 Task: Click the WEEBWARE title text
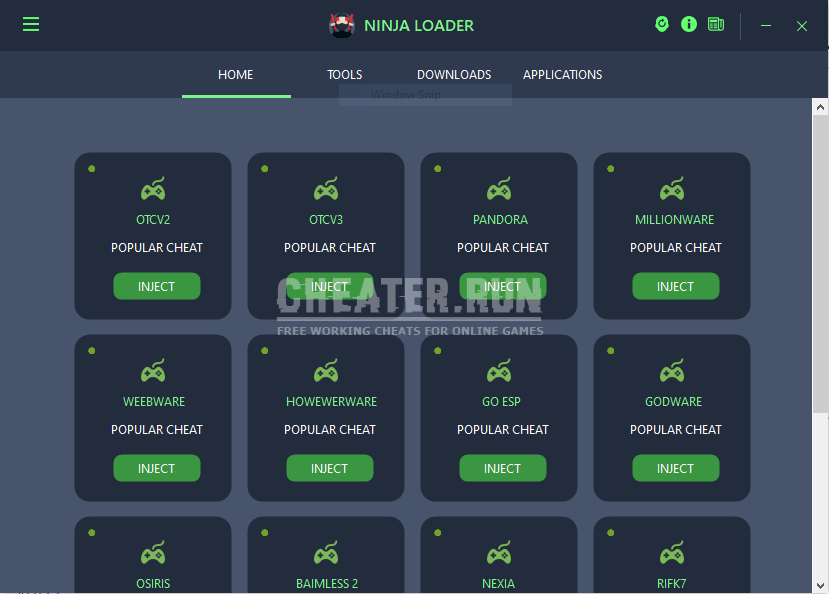pyautogui.click(x=154, y=402)
